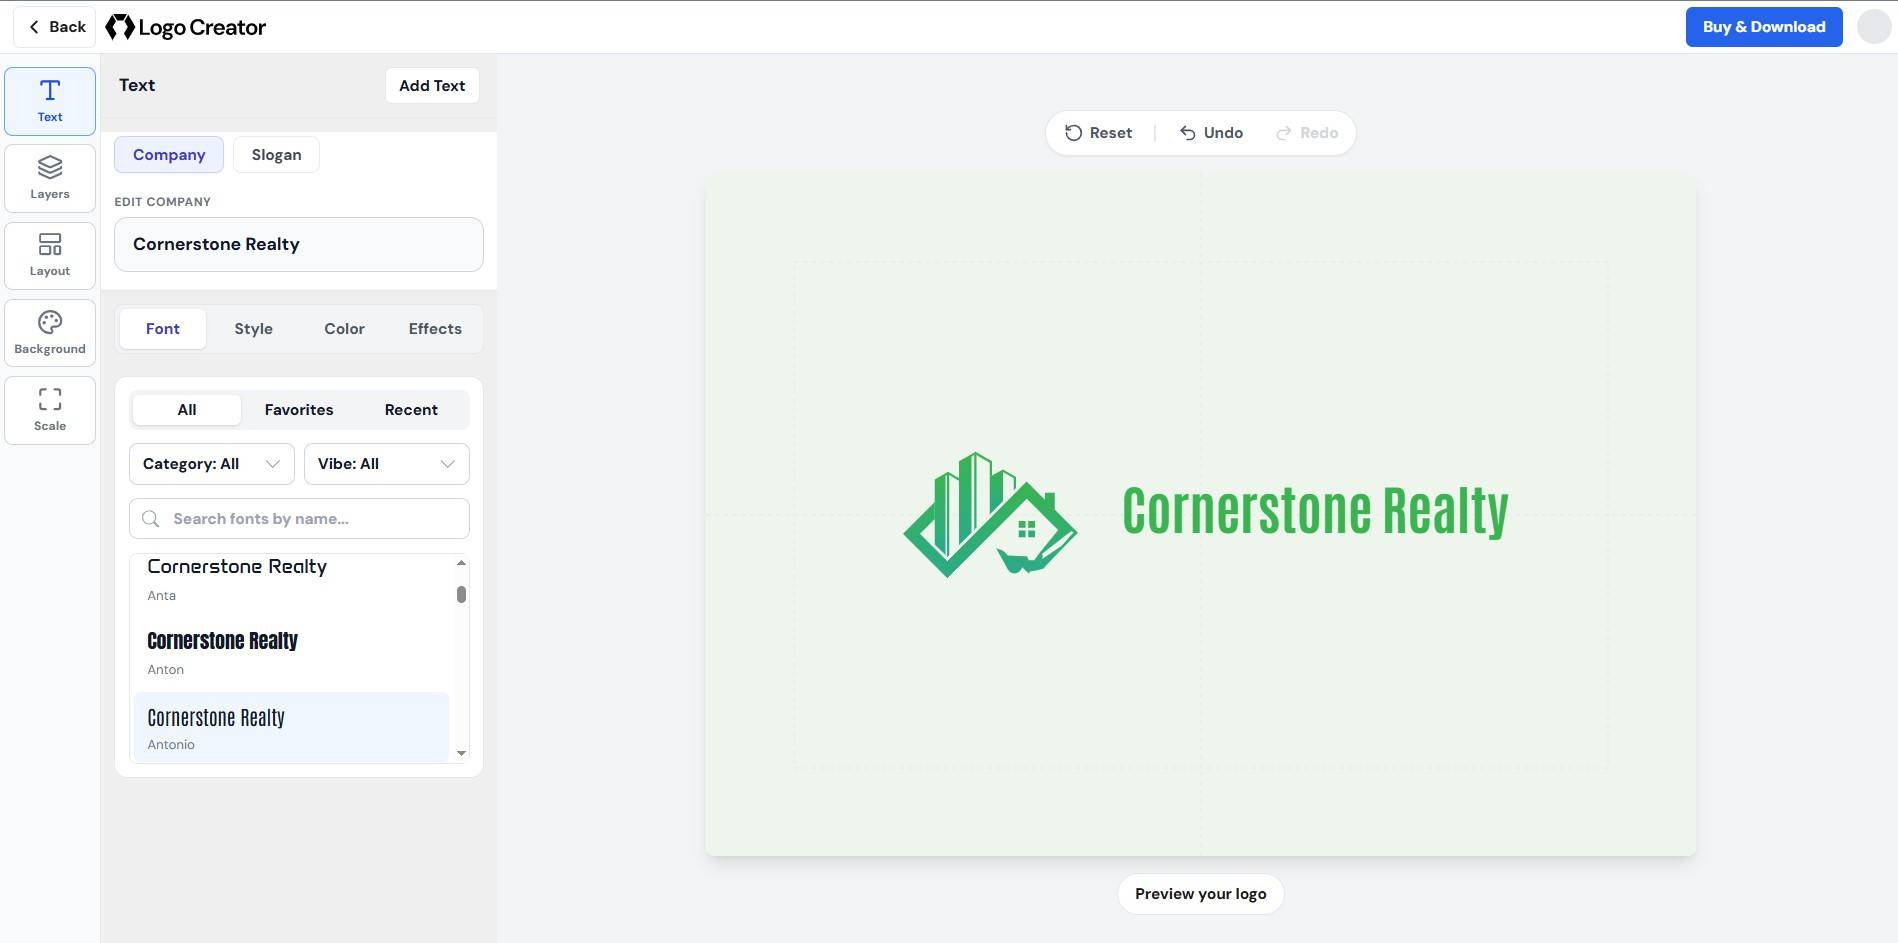Go back with the Back button

click(55, 27)
